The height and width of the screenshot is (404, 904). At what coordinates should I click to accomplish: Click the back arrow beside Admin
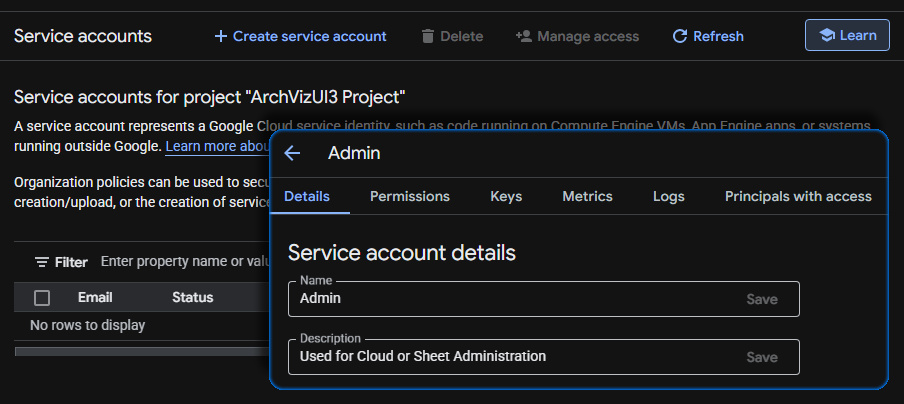click(x=292, y=153)
